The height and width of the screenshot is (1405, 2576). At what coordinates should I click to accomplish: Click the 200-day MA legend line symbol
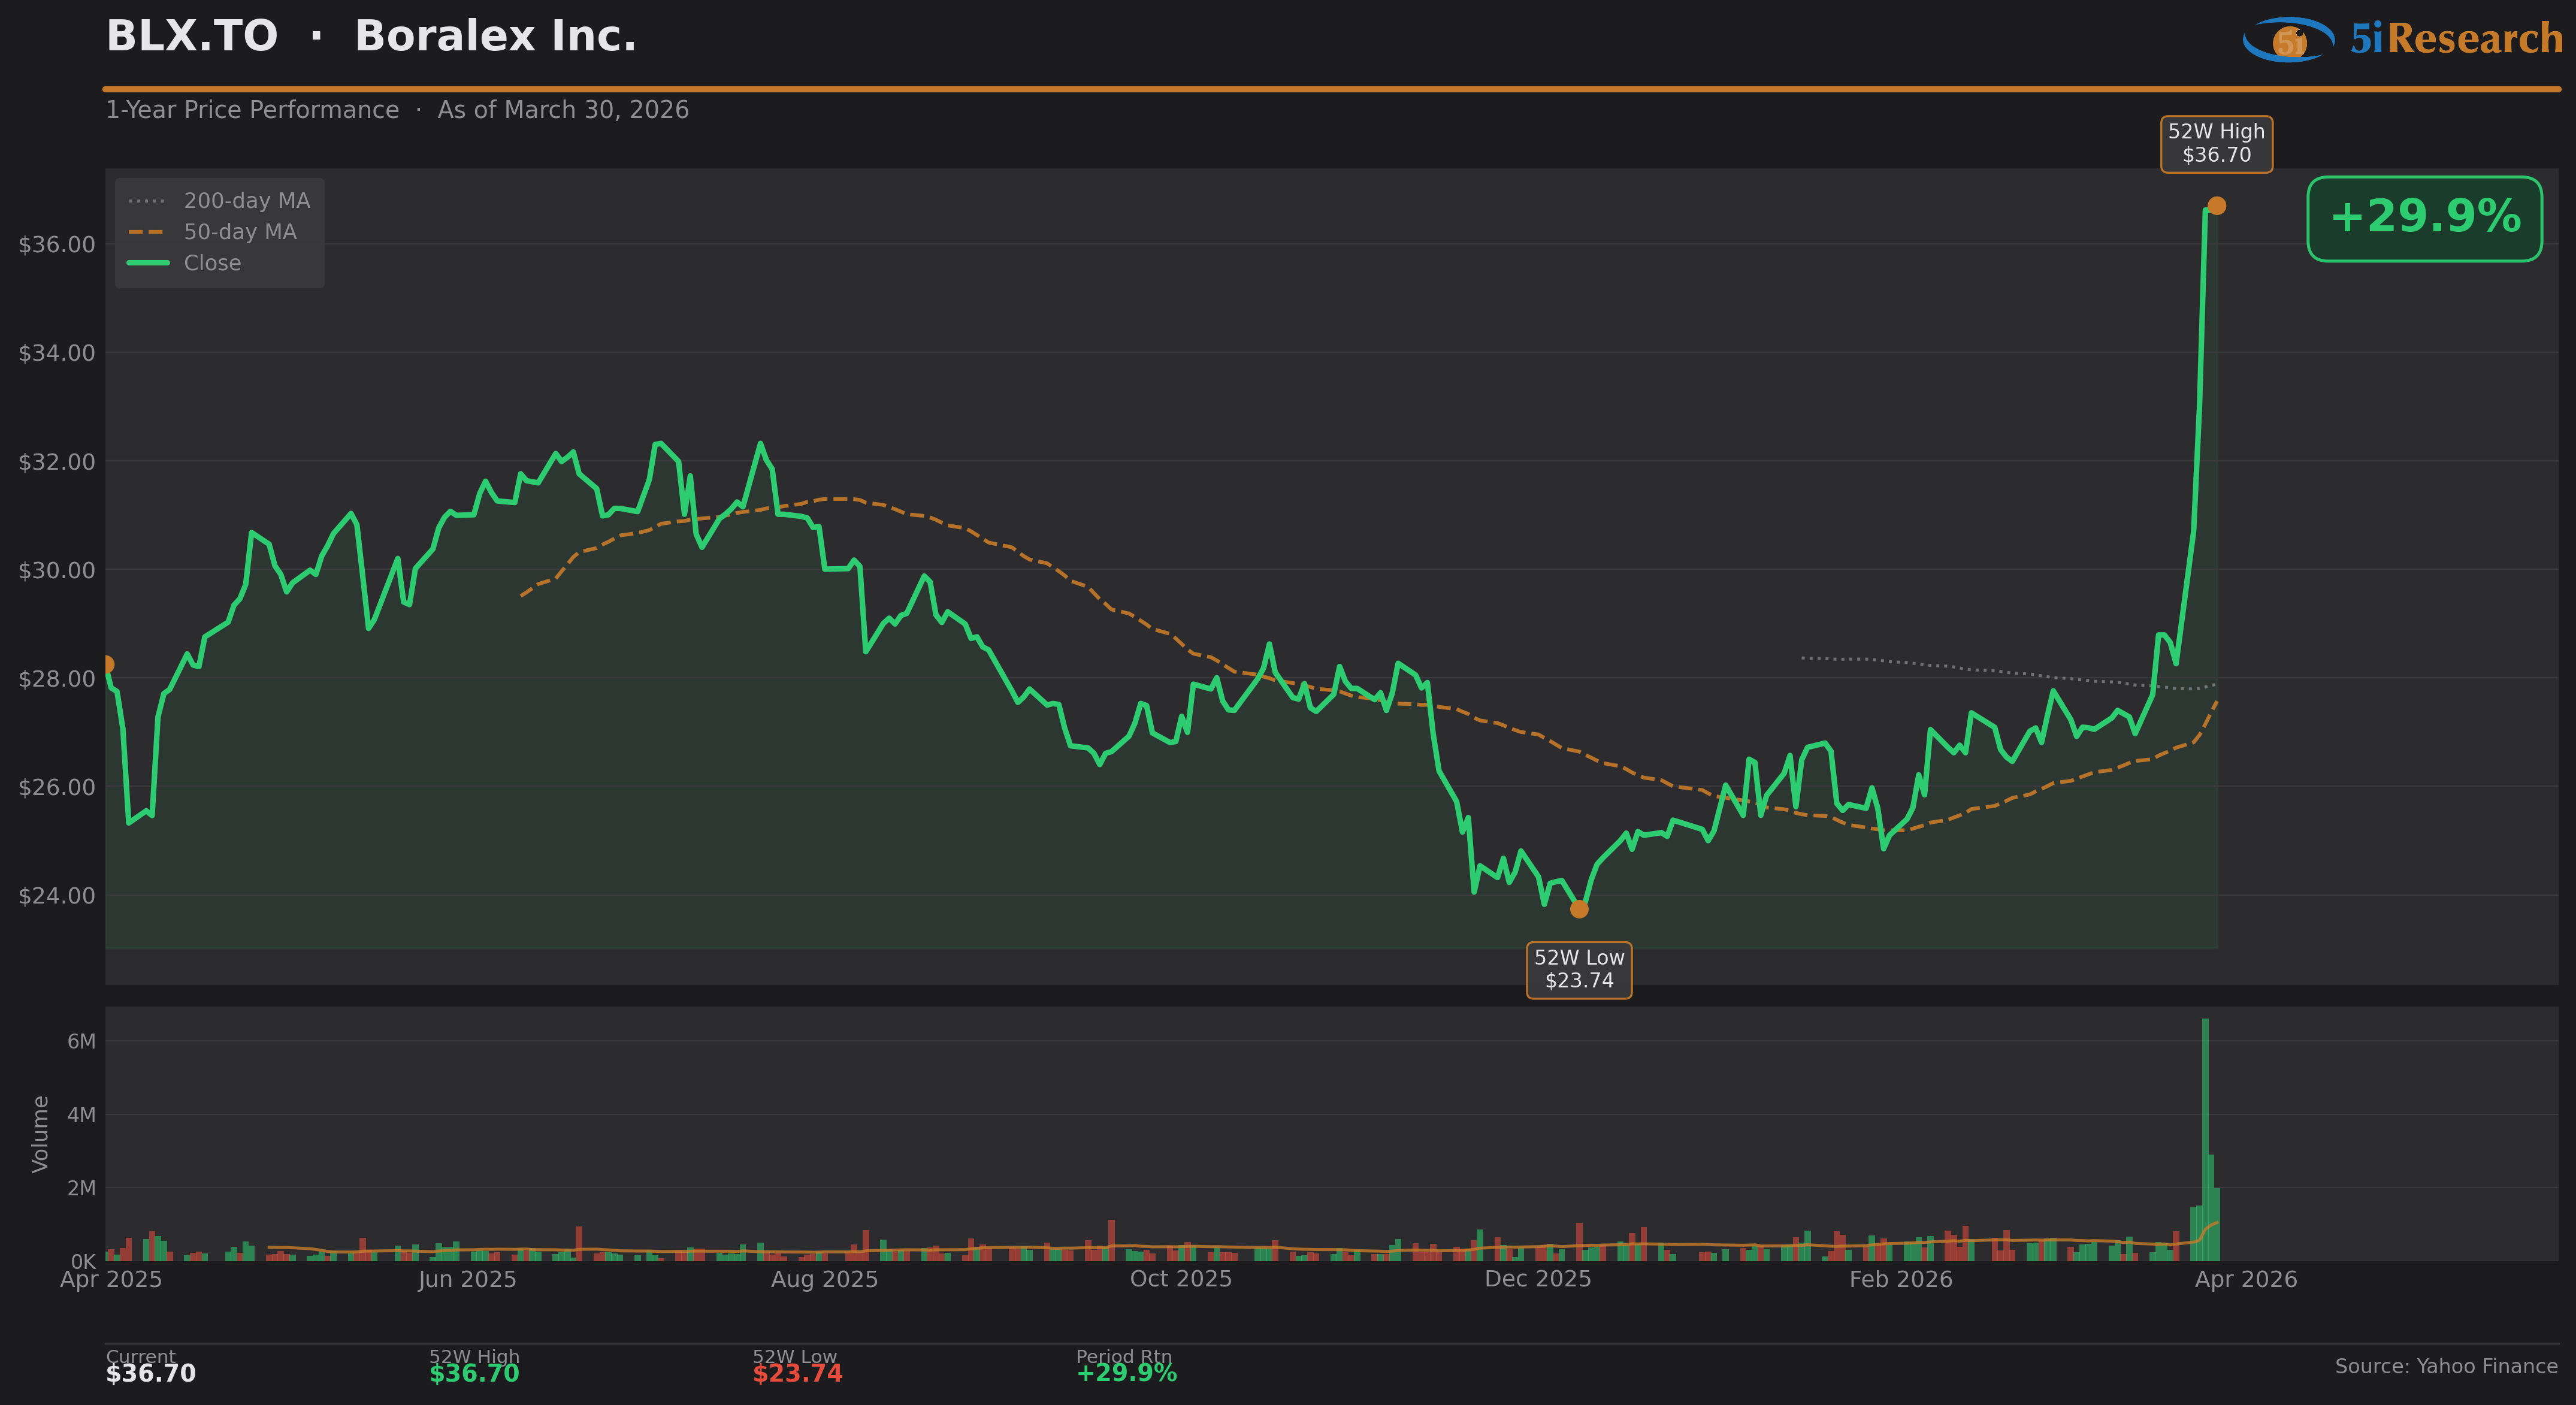point(147,201)
